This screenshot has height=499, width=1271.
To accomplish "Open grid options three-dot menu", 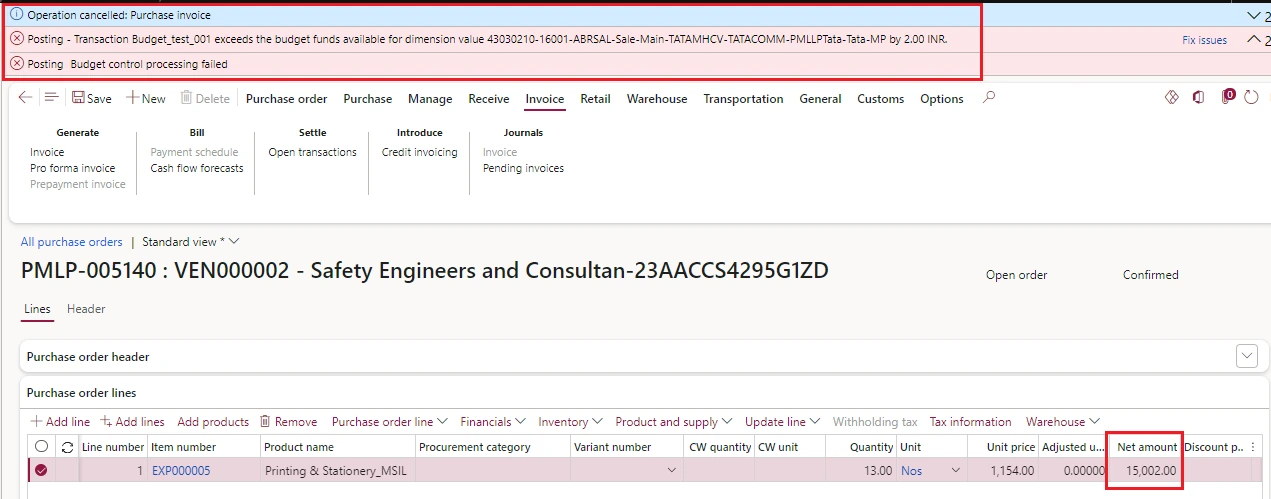I will 1253,447.
